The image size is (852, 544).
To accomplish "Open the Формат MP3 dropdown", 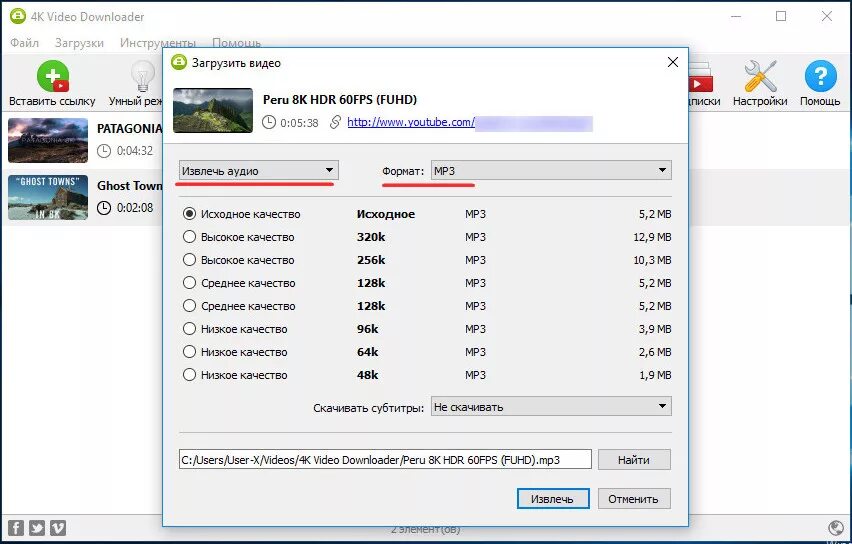I will (x=551, y=171).
